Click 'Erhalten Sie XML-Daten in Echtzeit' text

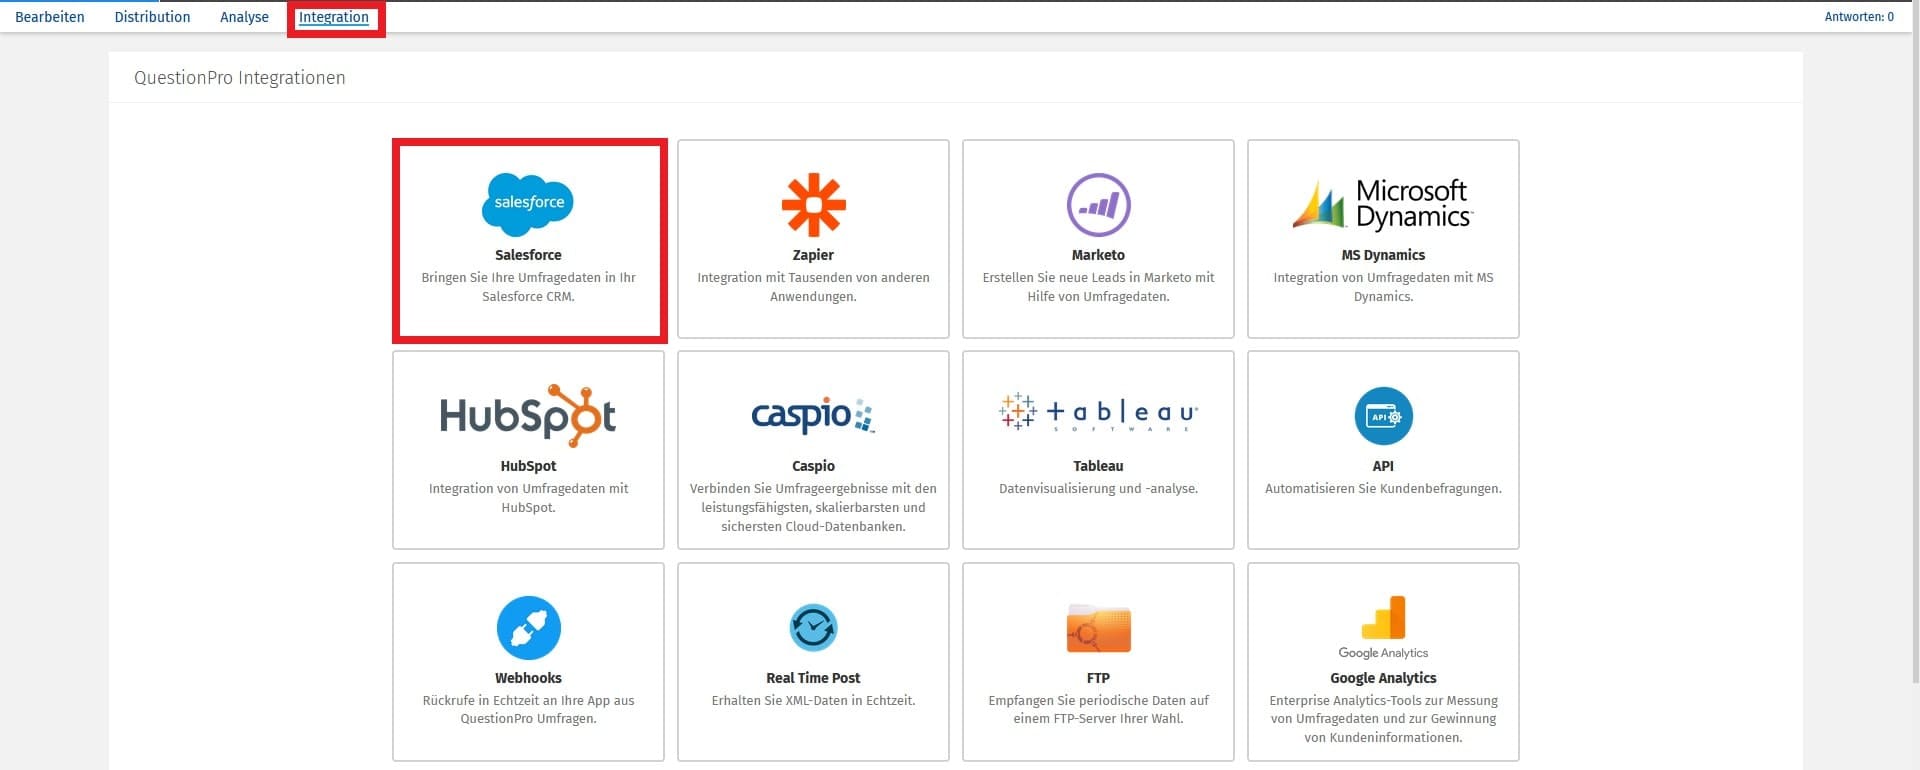[x=813, y=701]
